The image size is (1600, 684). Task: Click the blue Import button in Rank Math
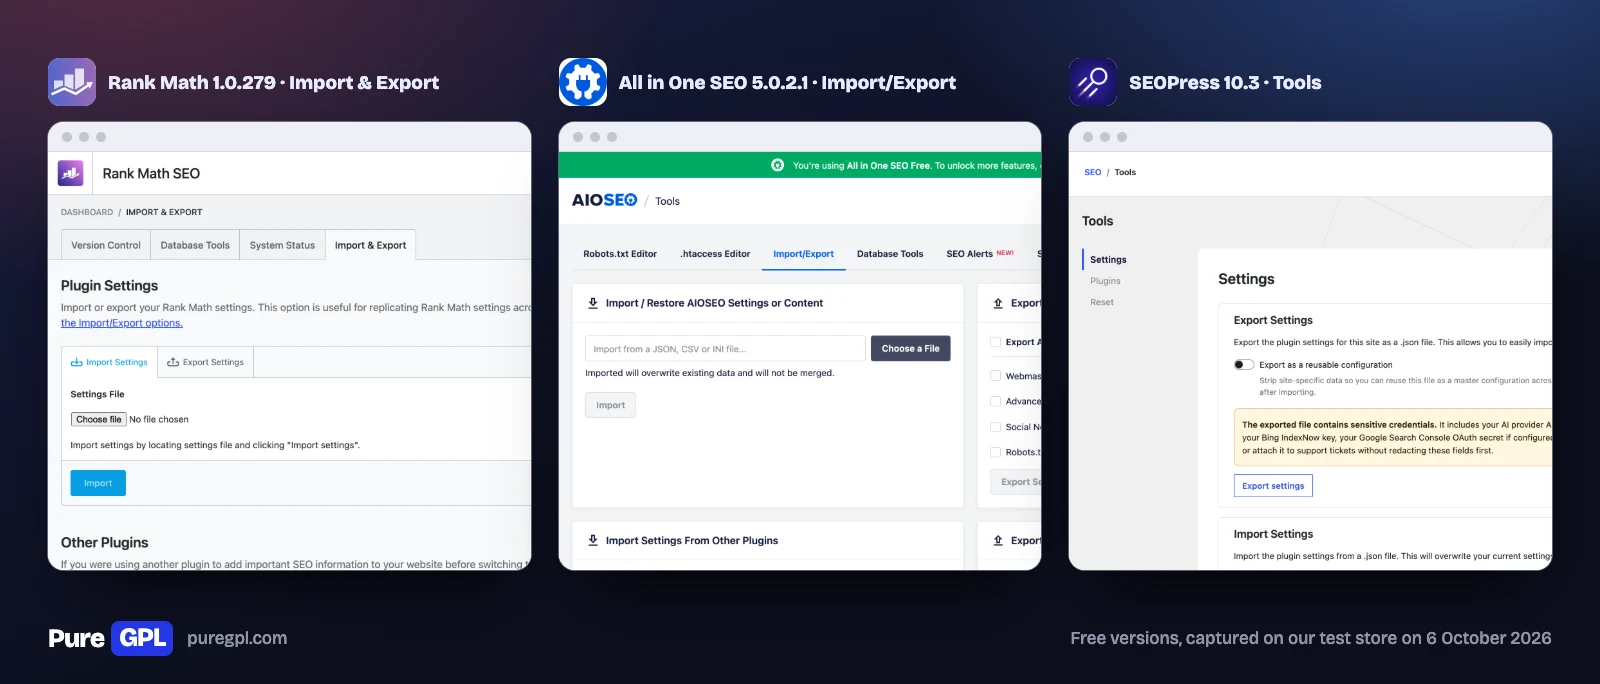[98, 483]
